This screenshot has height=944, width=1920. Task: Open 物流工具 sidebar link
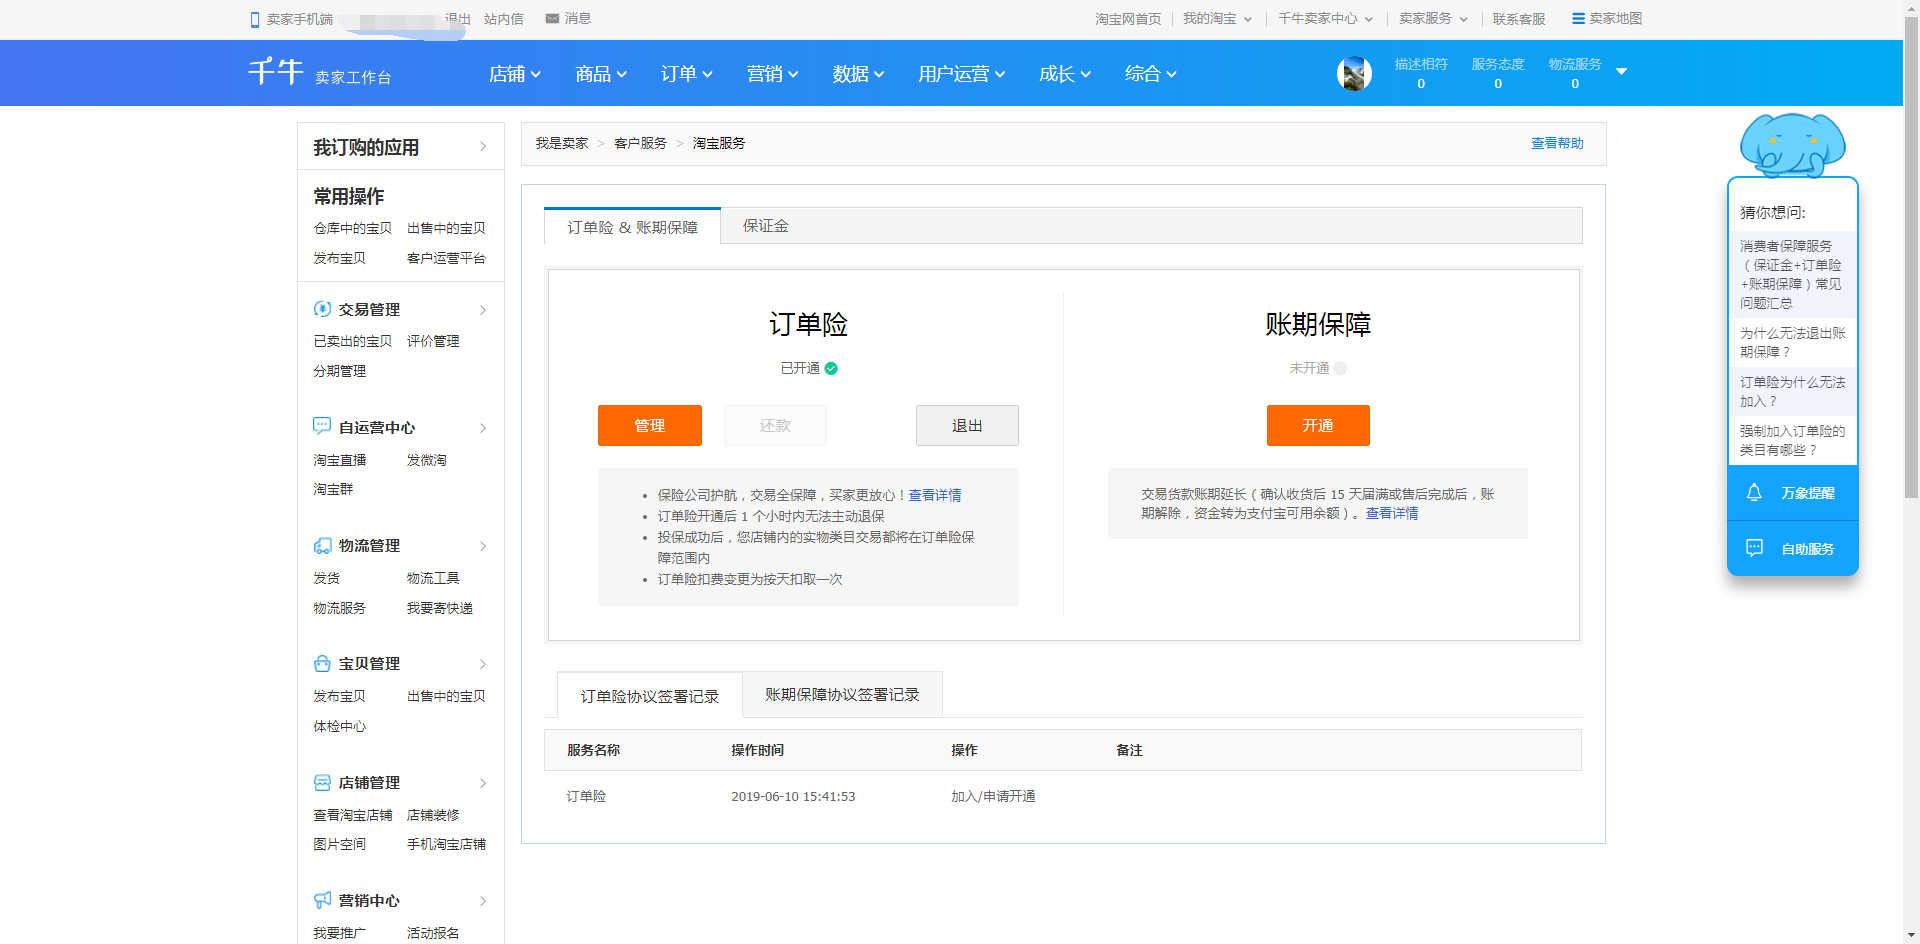tap(433, 578)
